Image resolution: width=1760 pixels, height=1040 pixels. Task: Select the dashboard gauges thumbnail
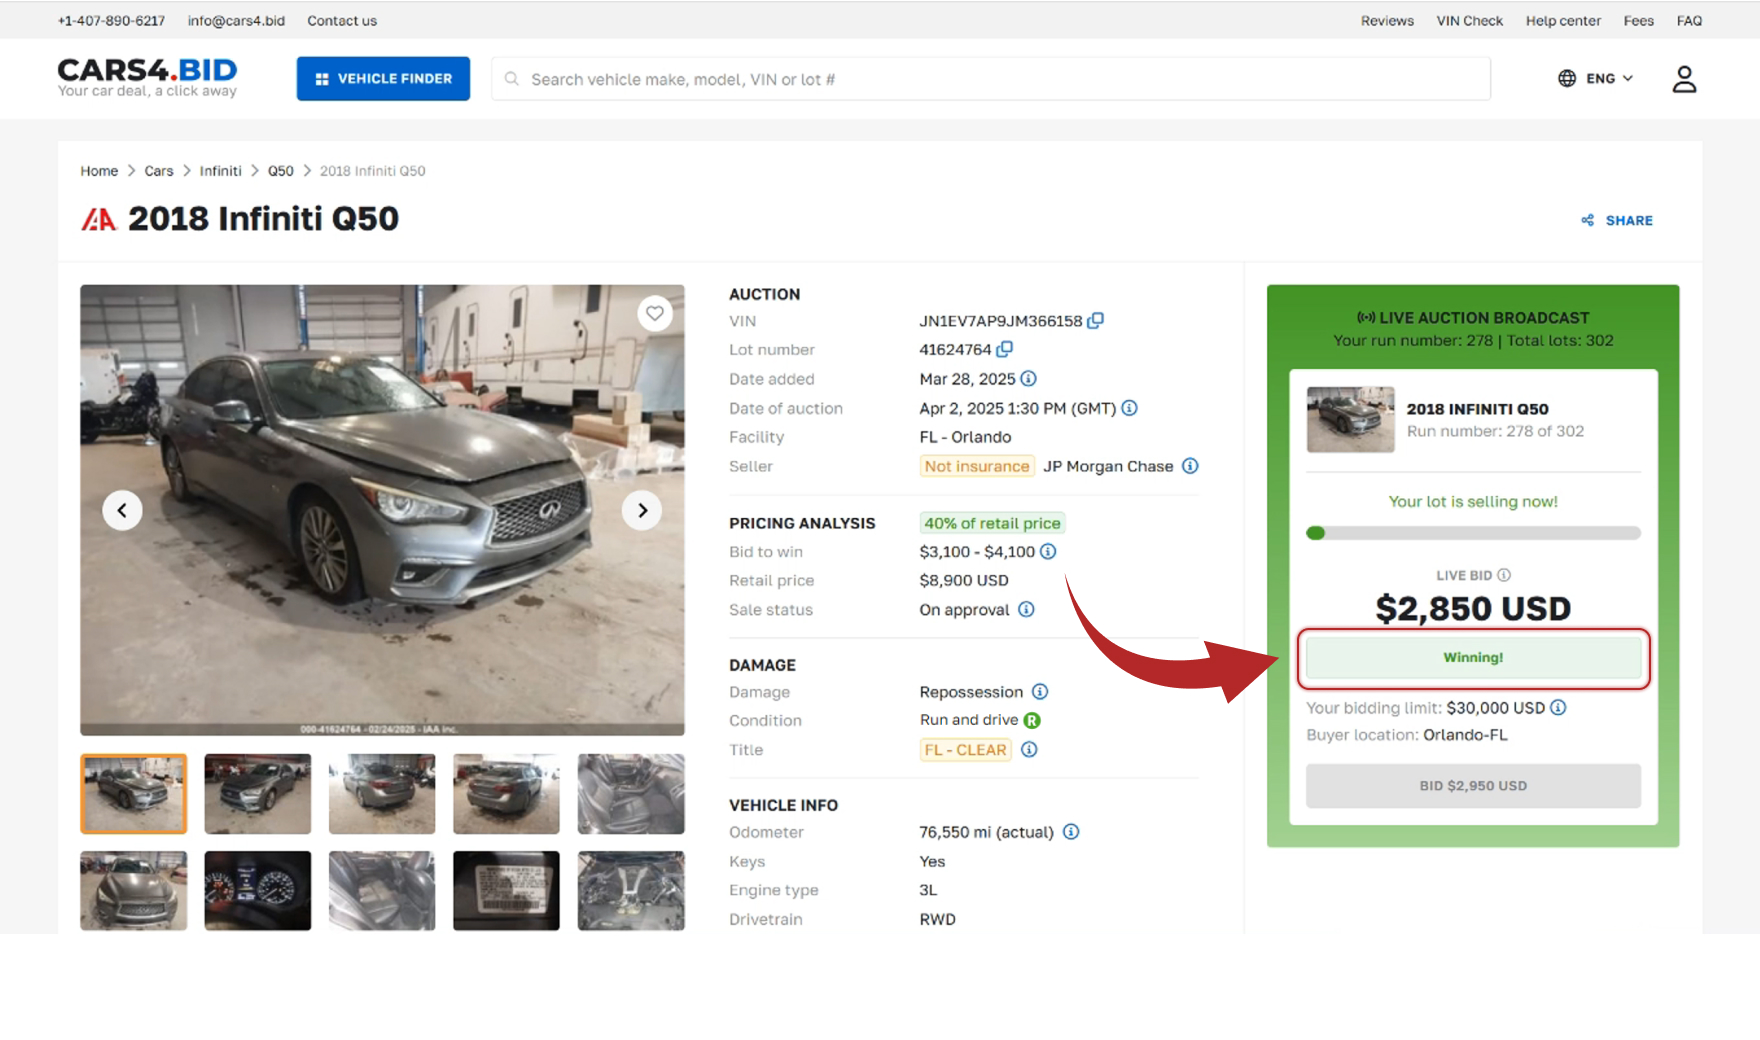click(x=258, y=891)
